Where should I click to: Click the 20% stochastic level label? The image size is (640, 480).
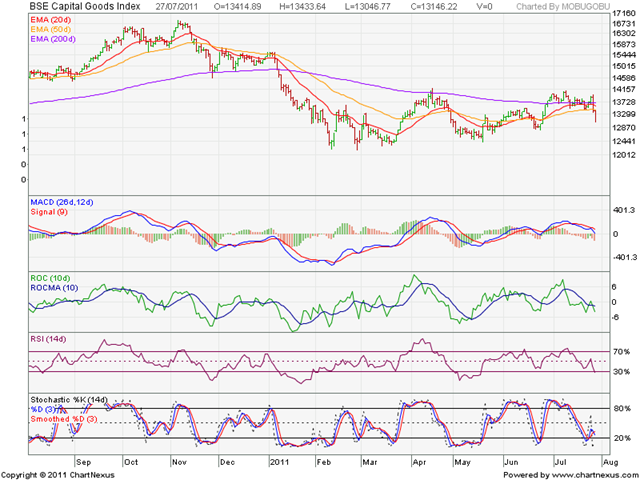click(622, 438)
